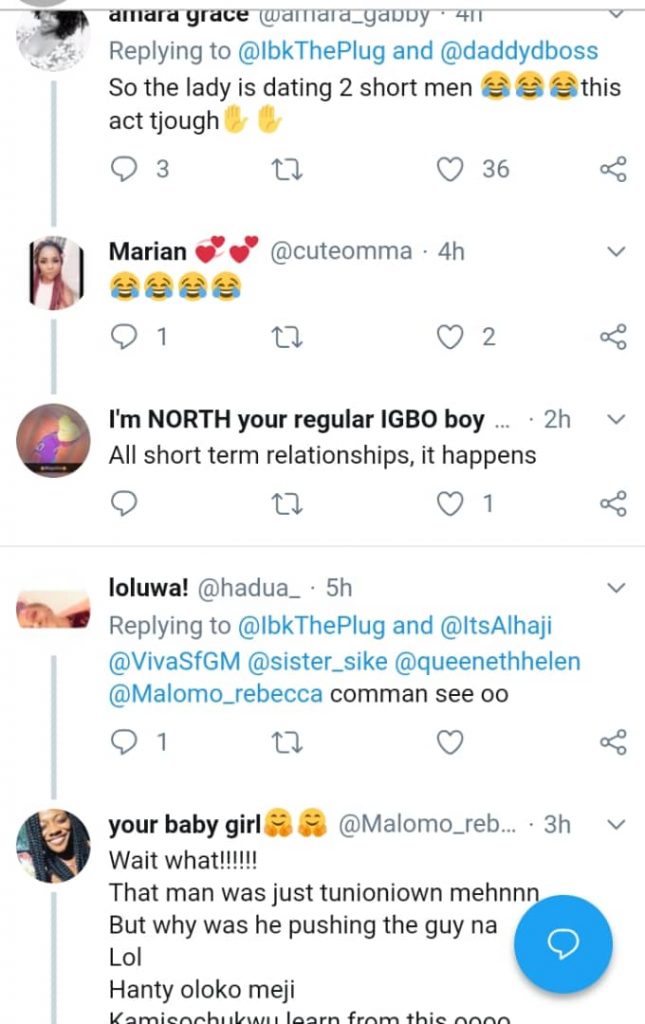Reply to Marian's emoji tweet

[x=123, y=337]
